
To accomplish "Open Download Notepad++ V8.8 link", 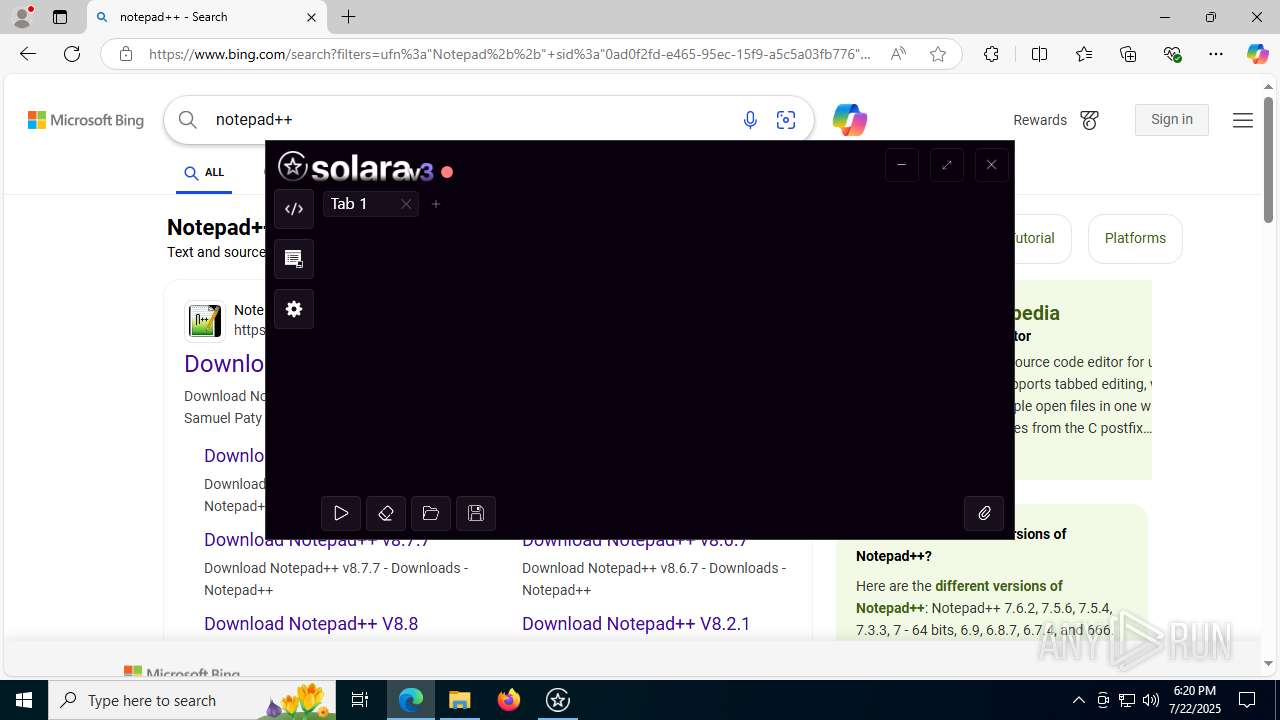I will pyautogui.click(x=311, y=624).
